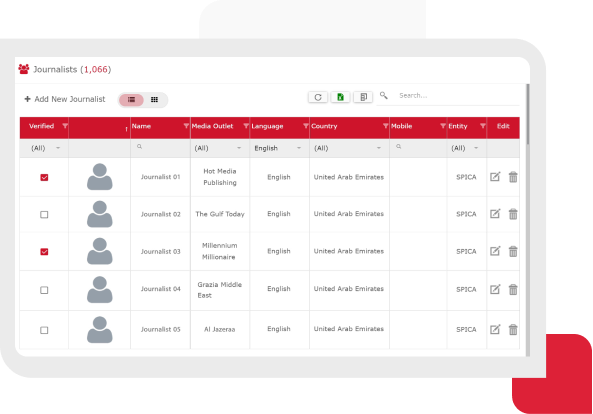This screenshot has height=414, width=593.
Task: Edit the Journalist 01 record
Action: (x=495, y=177)
